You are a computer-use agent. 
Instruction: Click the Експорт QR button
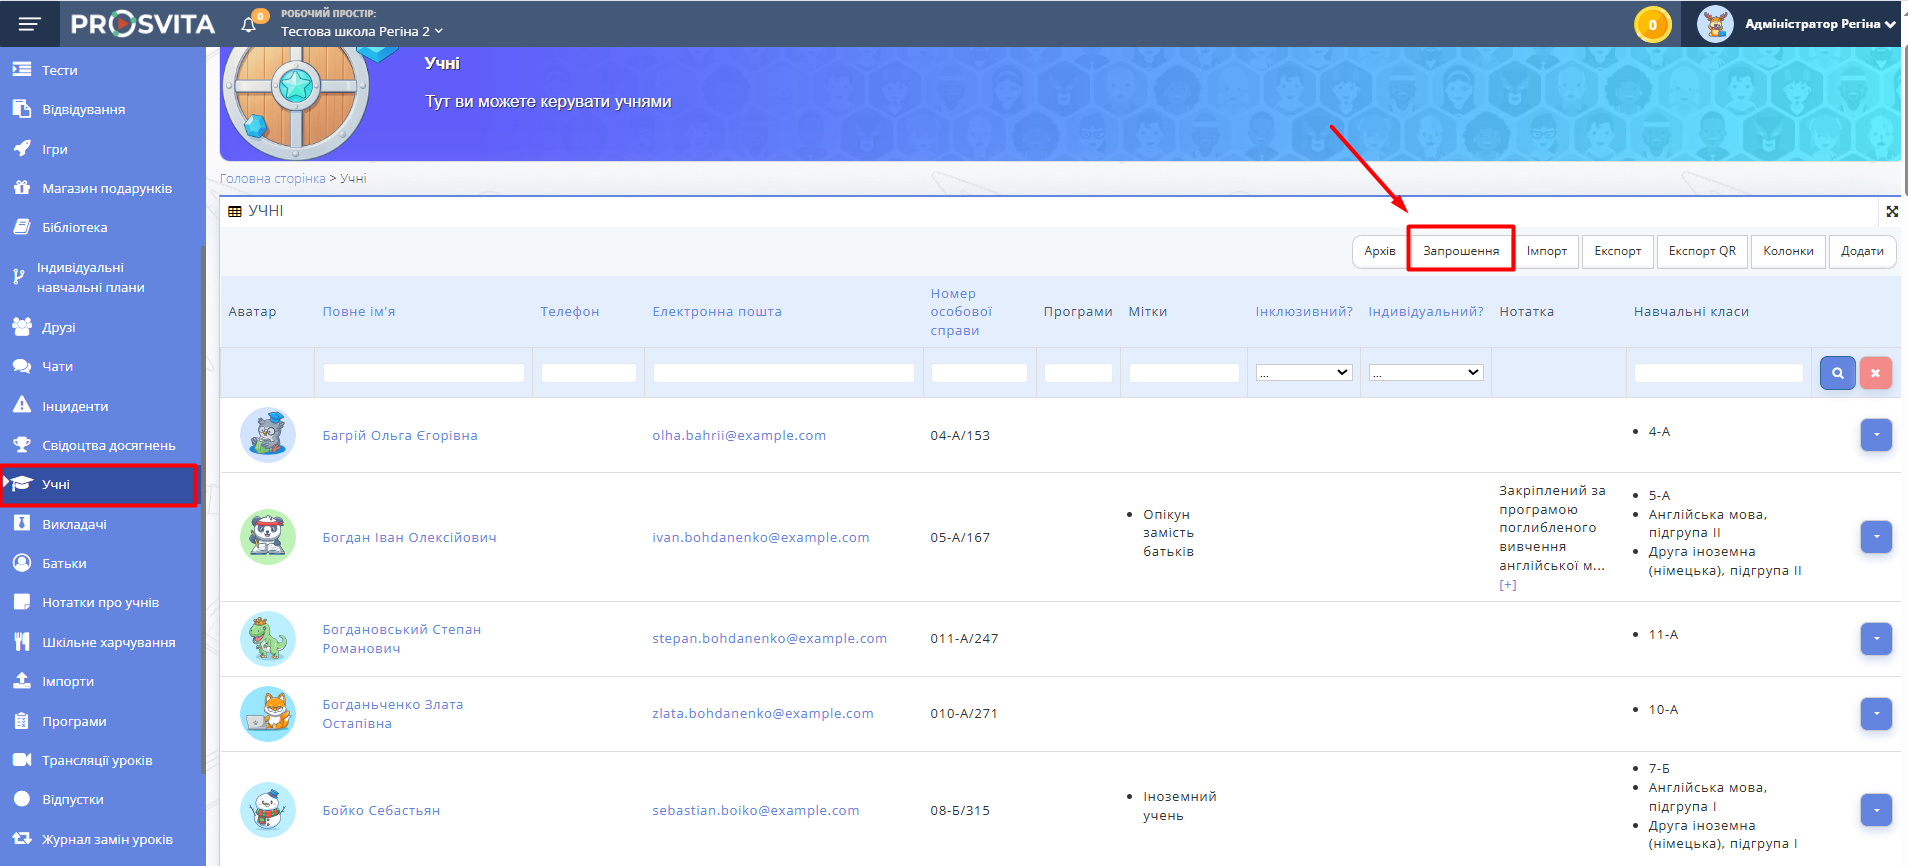(x=1702, y=251)
